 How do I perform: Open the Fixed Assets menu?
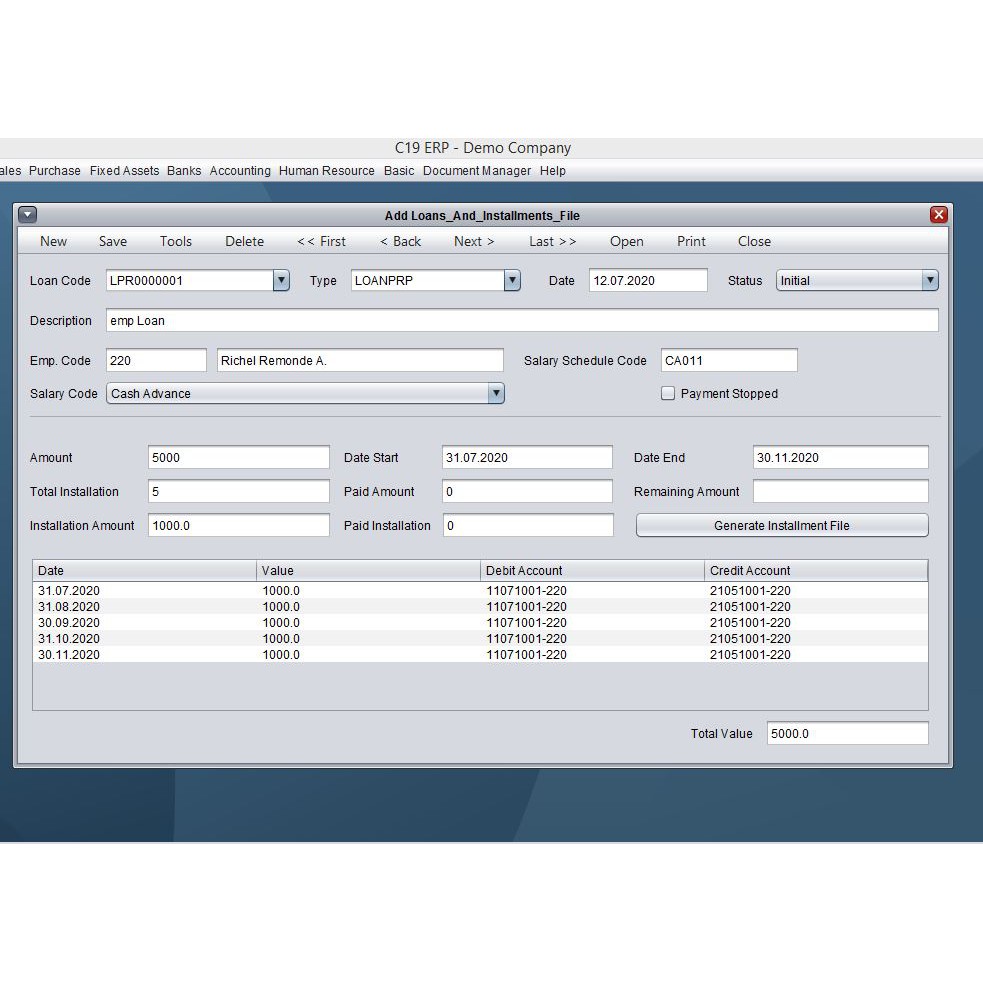[124, 171]
